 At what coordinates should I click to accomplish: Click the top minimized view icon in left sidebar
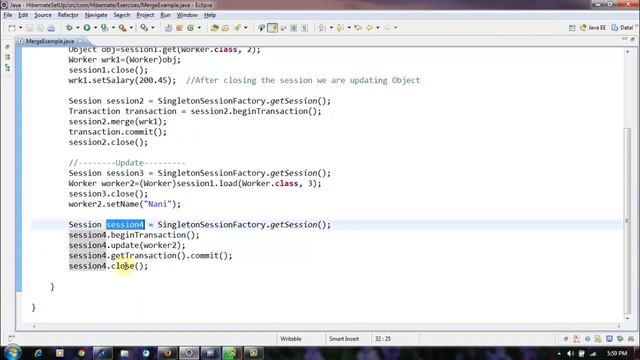pos(7,47)
